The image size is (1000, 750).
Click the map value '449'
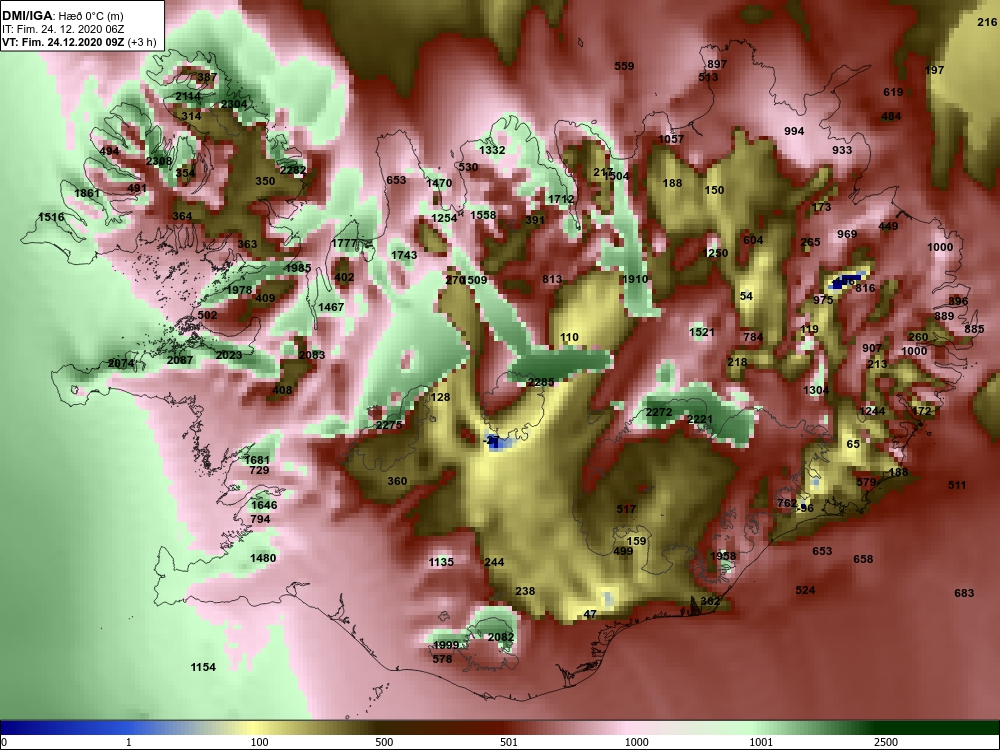pyautogui.click(x=888, y=226)
